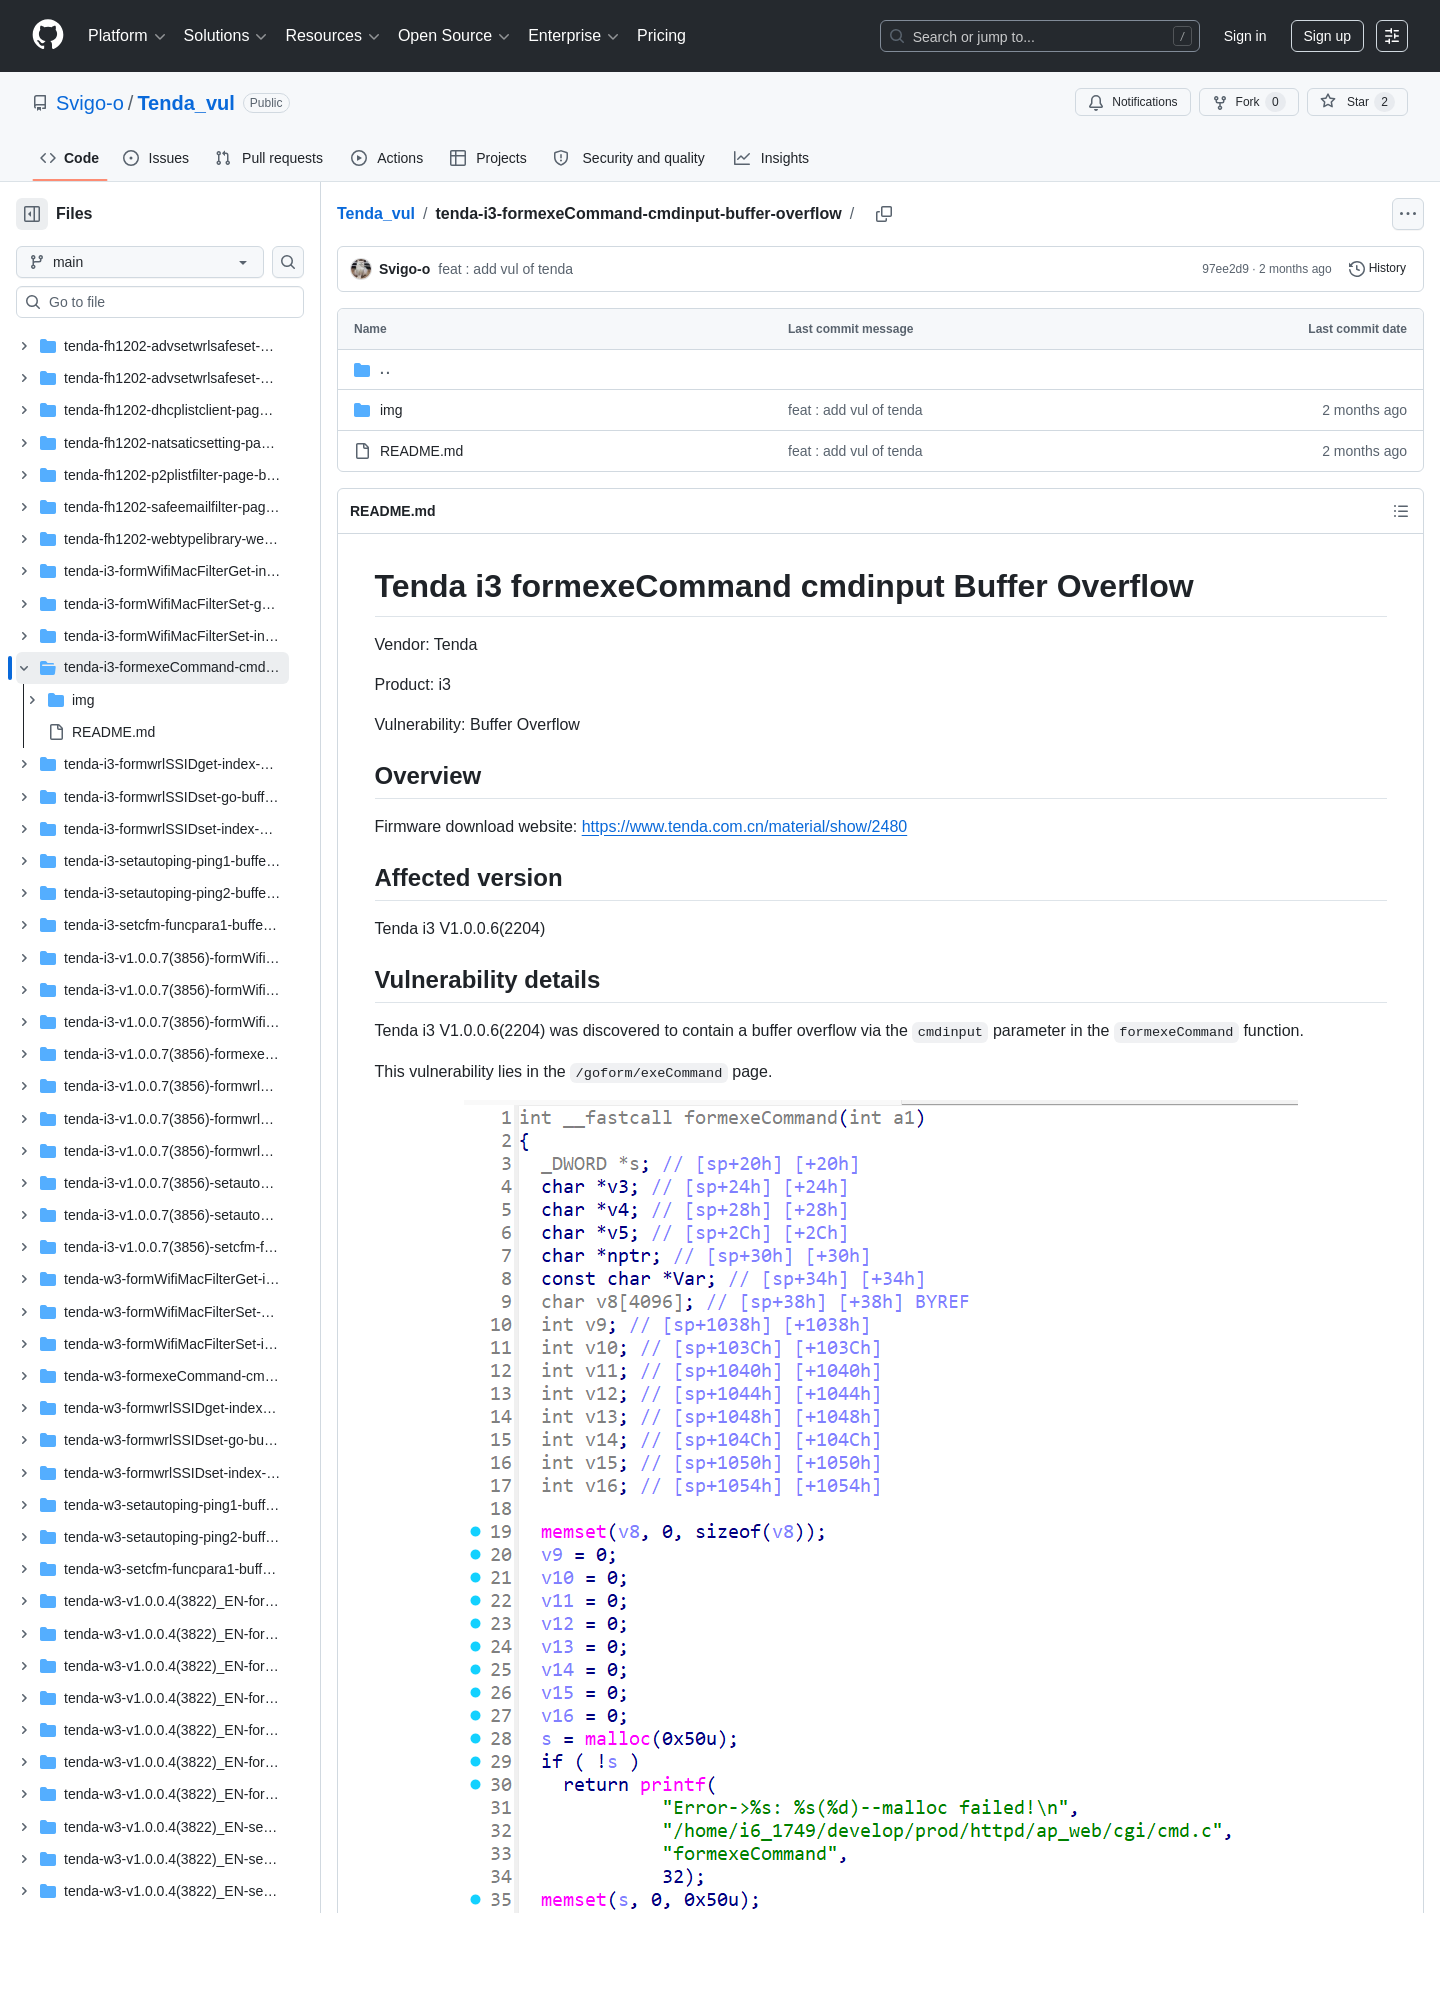Copy the path with the copy icon

point(884,214)
